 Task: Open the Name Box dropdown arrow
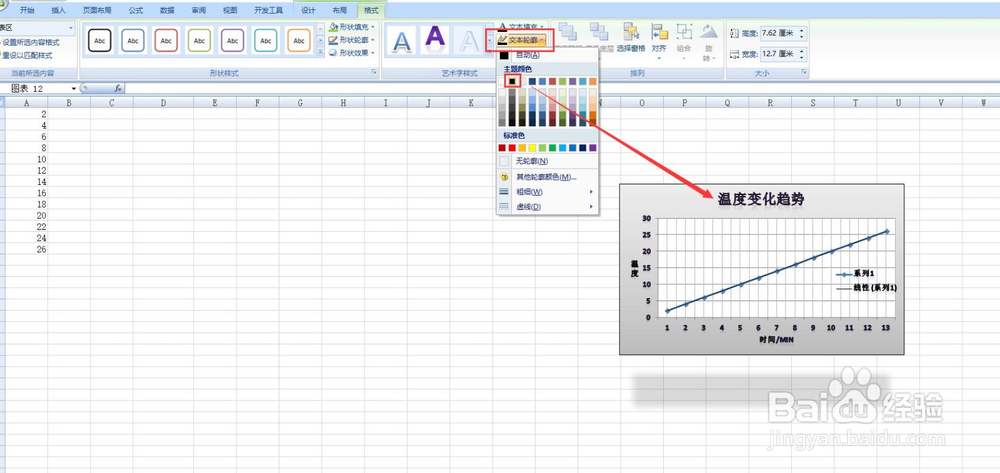(x=74, y=89)
